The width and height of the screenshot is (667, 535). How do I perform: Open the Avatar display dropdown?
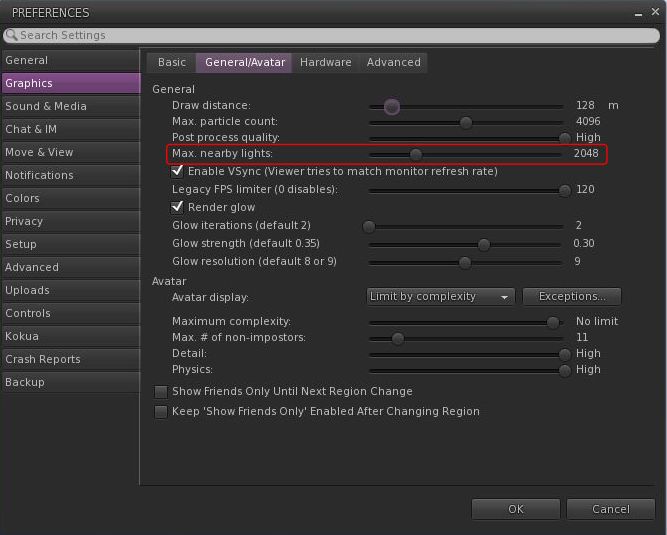(x=440, y=297)
